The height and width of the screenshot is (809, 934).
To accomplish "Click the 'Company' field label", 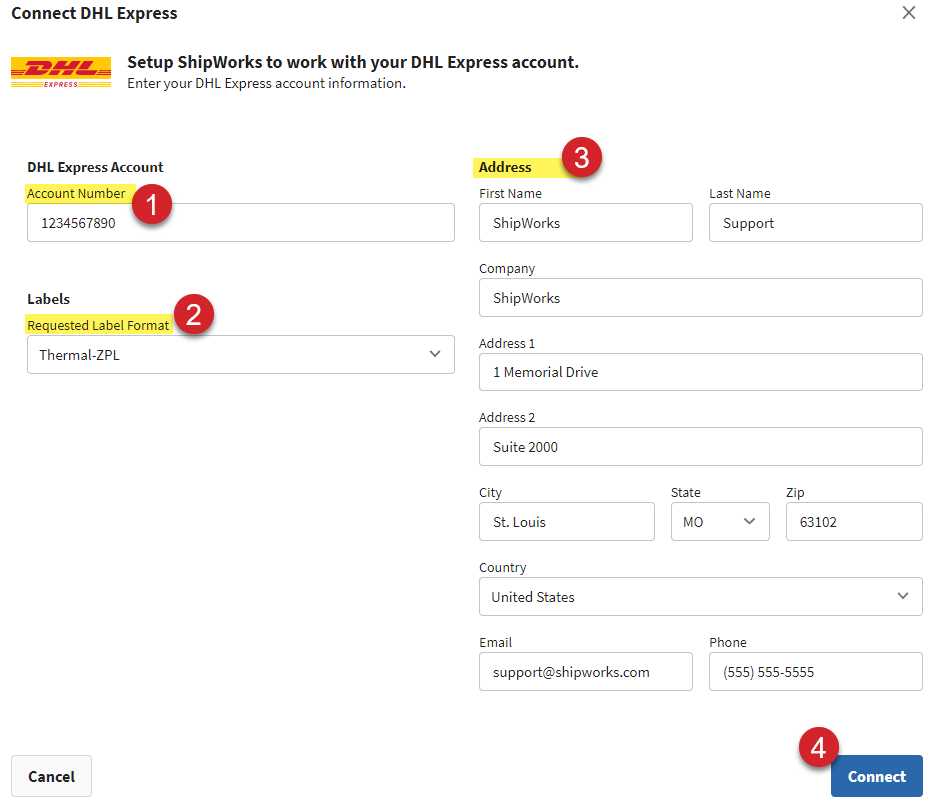I will coord(507,269).
